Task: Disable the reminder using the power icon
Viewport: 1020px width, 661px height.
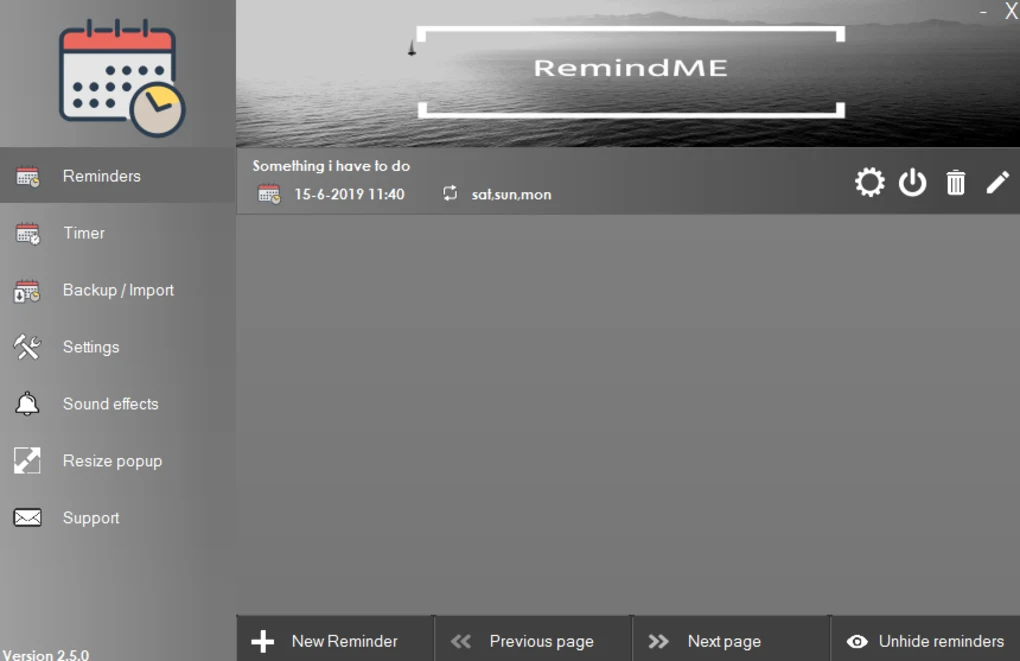Action: 912,181
